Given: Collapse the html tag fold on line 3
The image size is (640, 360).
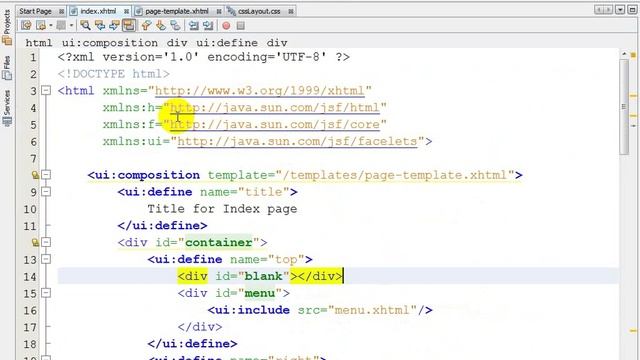Looking at the screenshot, I should 46,90.
